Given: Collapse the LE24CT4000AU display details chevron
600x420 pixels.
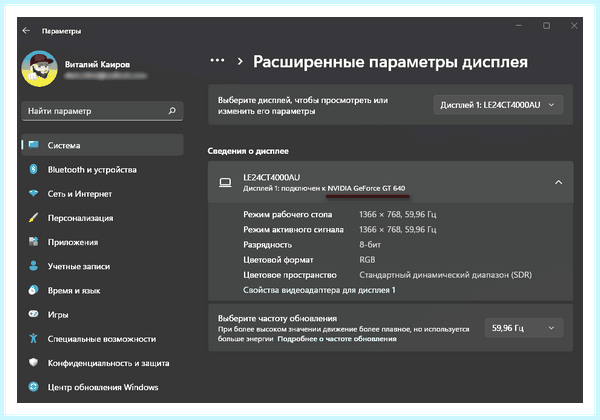Looking at the screenshot, I should pos(558,182).
